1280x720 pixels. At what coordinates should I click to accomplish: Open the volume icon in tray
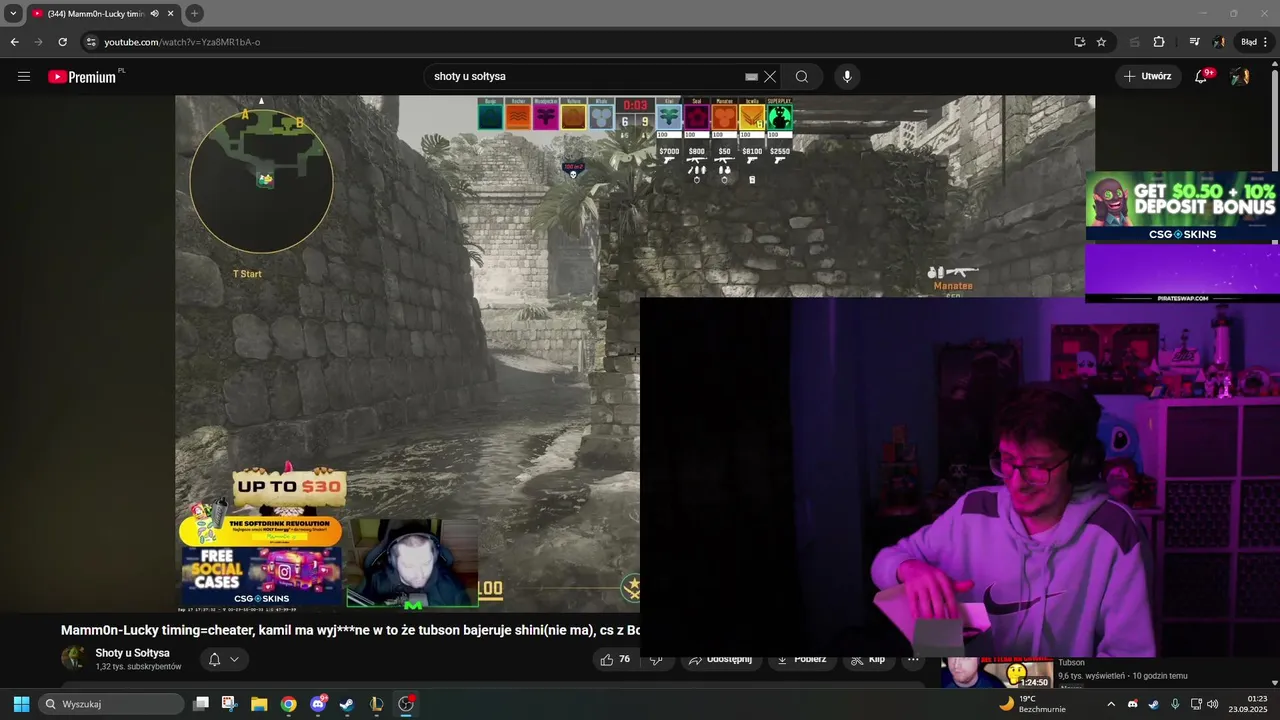(x=1213, y=704)
